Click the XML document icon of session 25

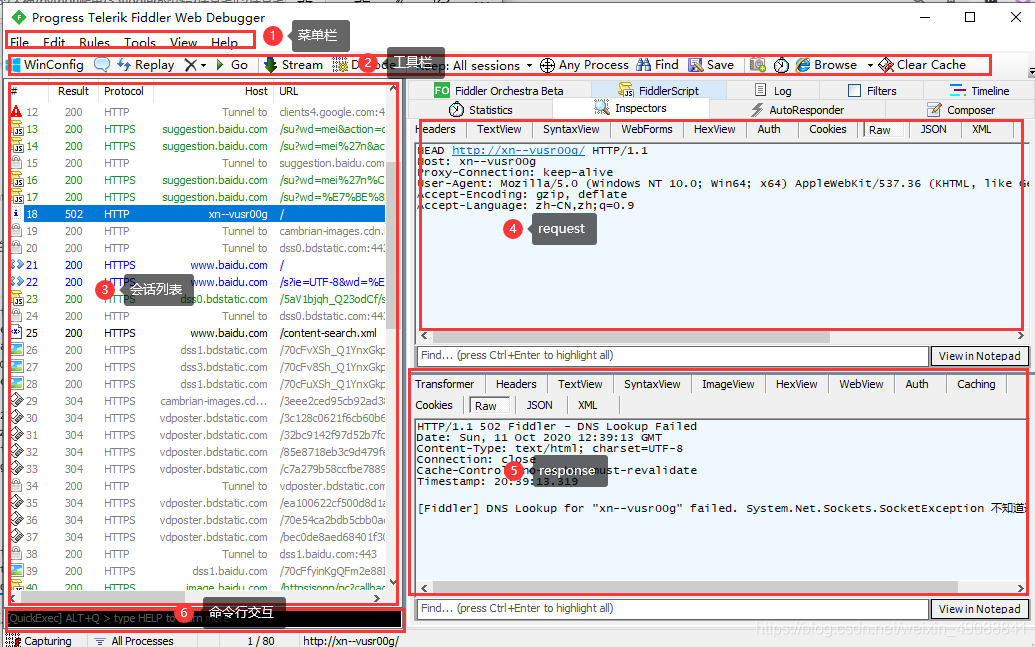click(x=16, y=333)
